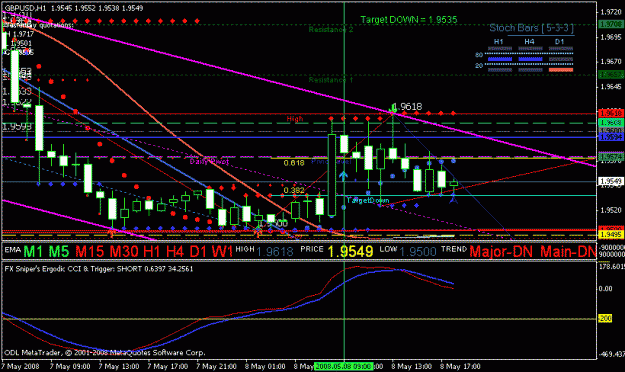The width and height of the screenshot is (625, 372).
Task: Click the 1.9520 price axis label
Action: click(x=611, y=210)
